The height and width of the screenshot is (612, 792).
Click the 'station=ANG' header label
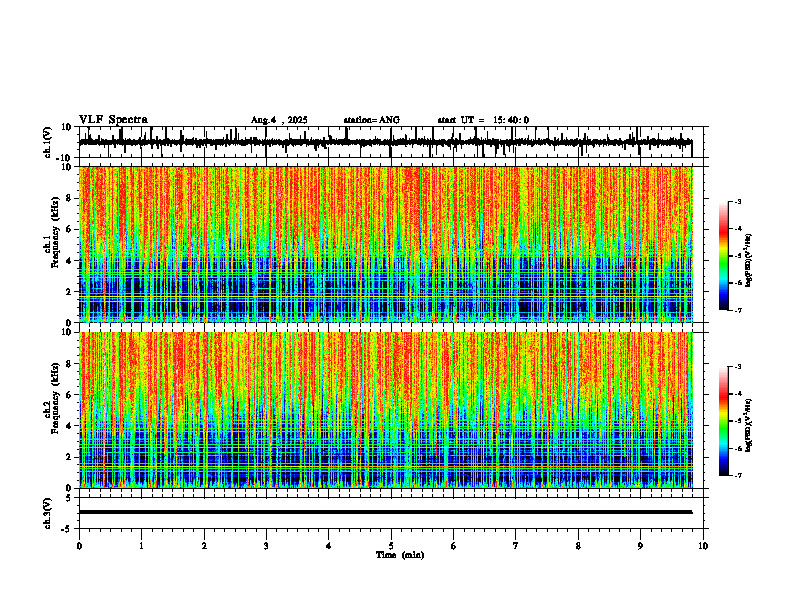point(371,120)
